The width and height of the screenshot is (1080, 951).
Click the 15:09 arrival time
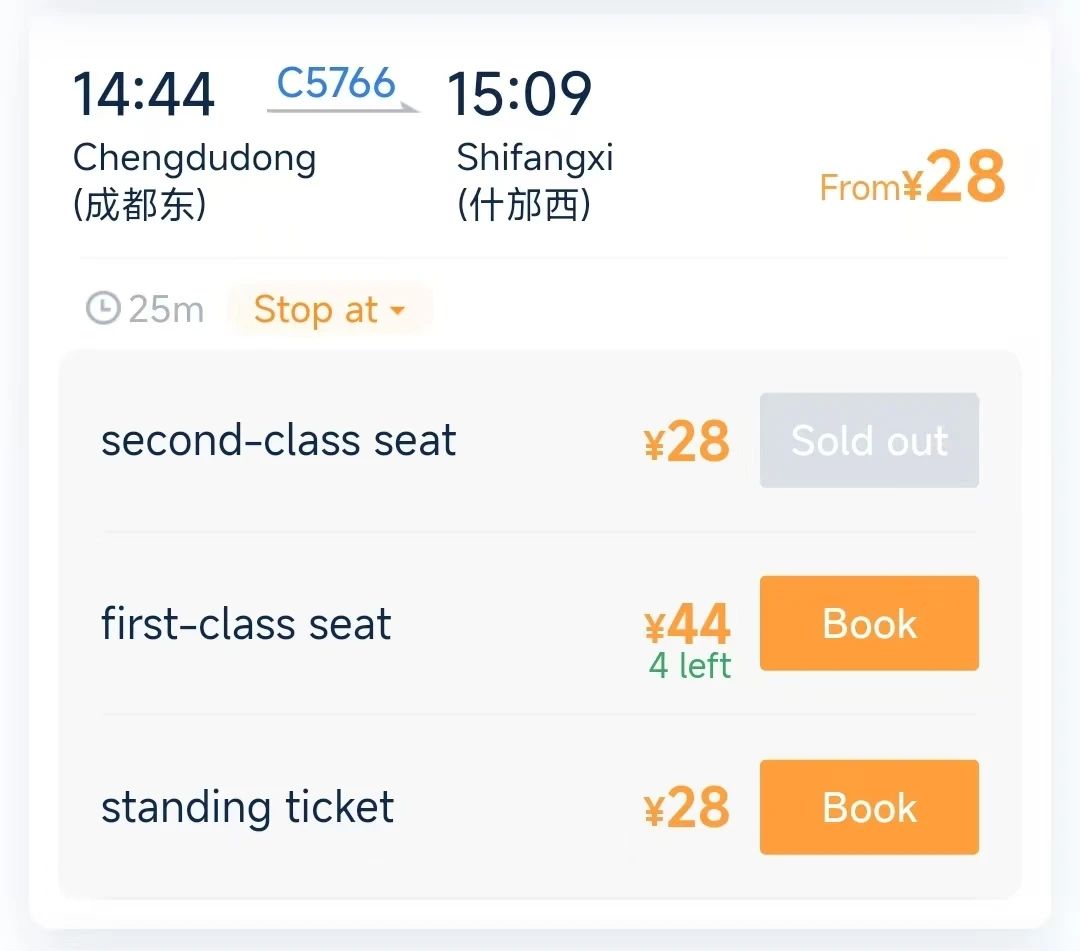pos(519,94)
